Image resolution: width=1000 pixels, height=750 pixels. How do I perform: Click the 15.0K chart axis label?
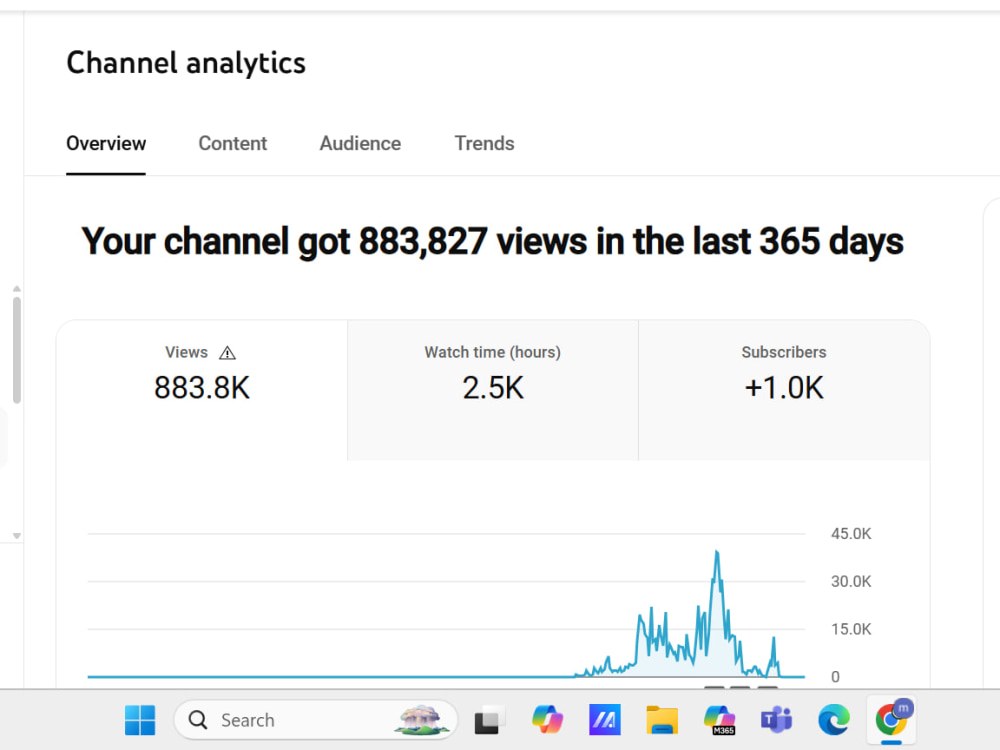(x=851, y=629)
